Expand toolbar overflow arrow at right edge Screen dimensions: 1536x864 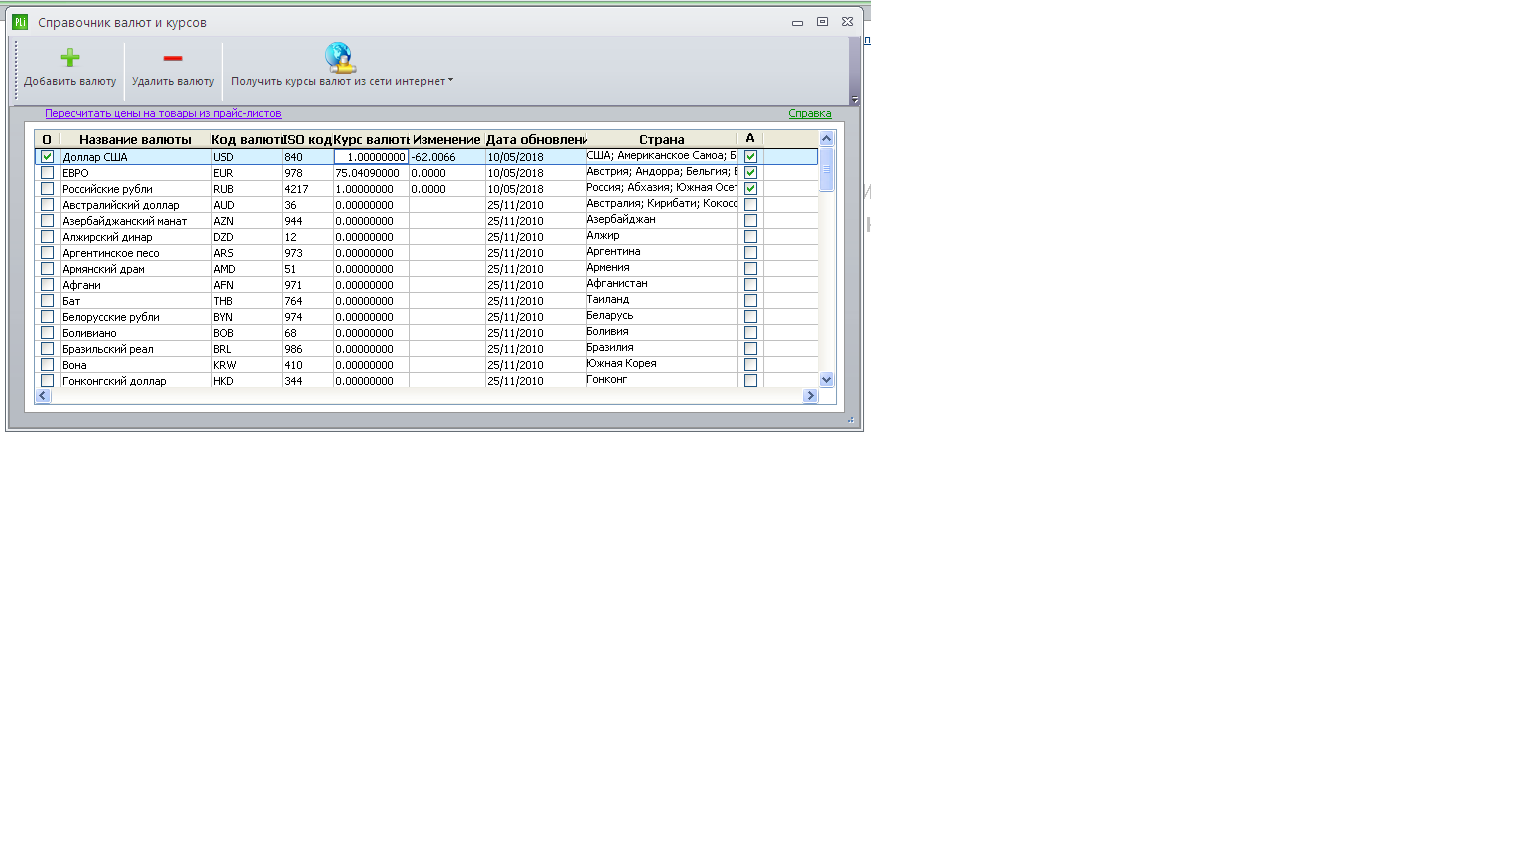855,99
